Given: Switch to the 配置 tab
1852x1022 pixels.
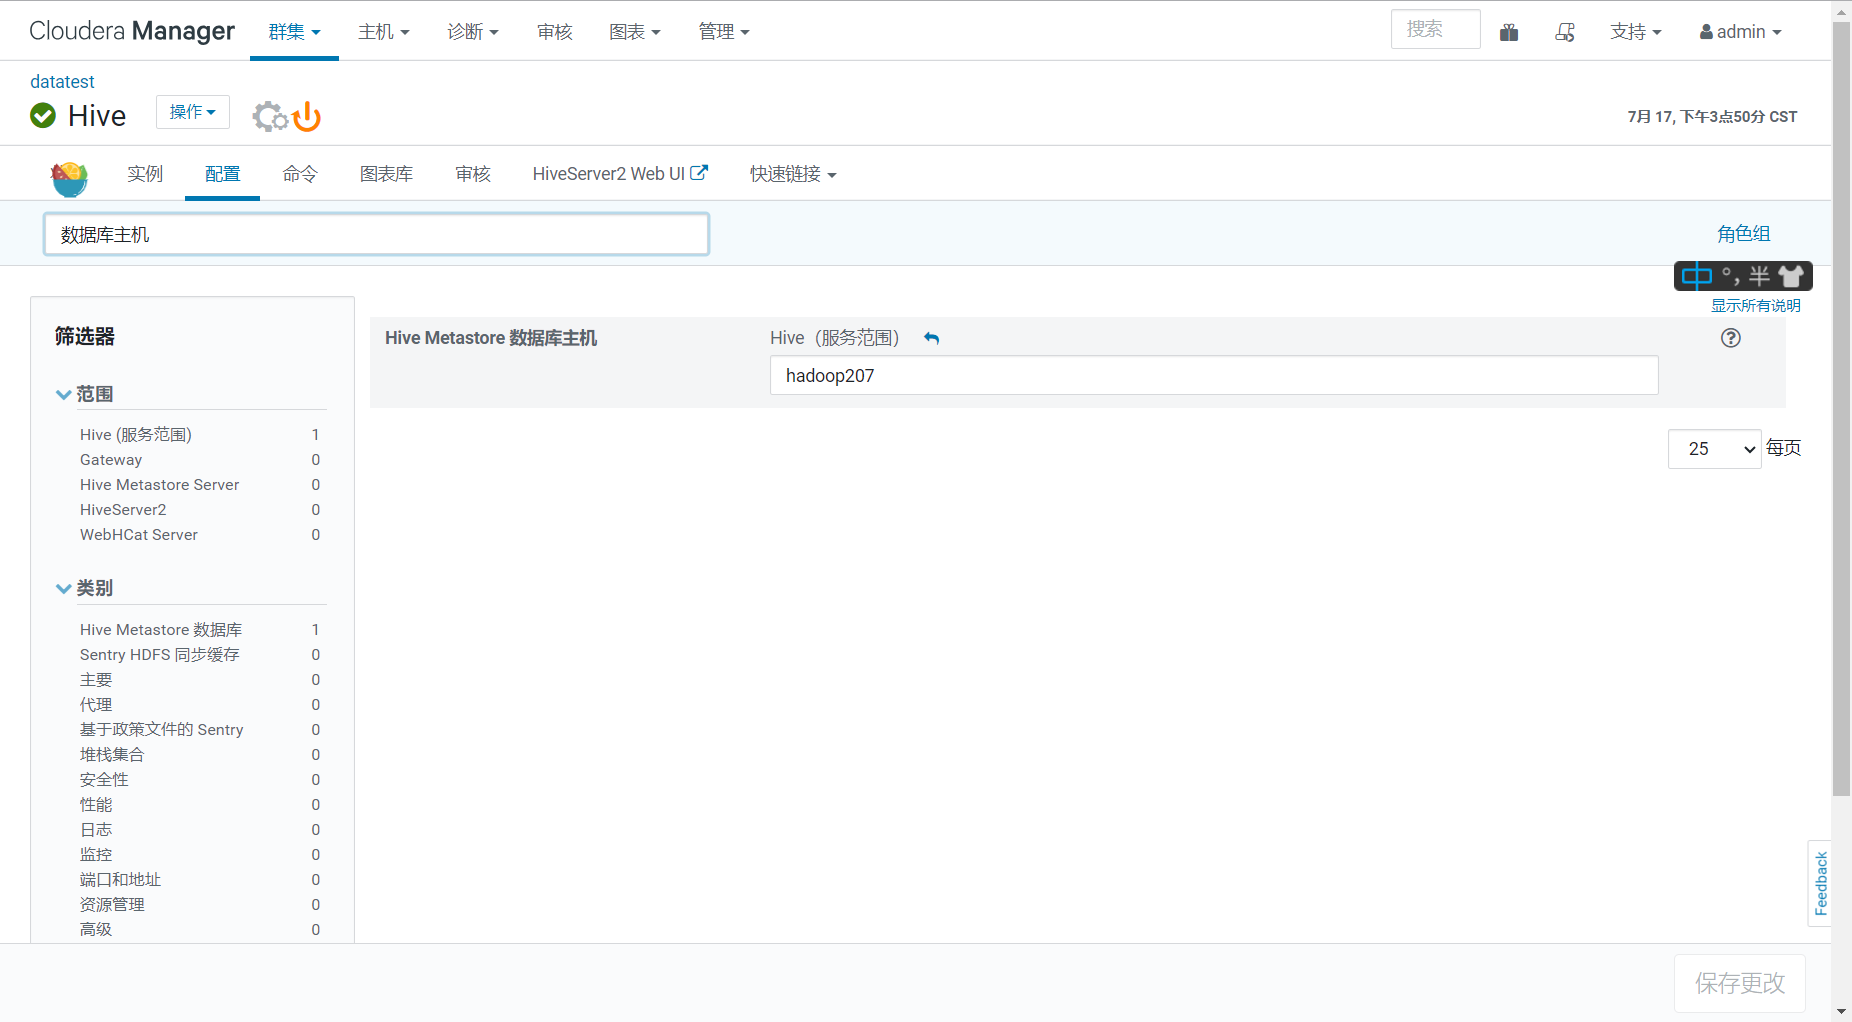Looking at the screenshot, I should (222, 174).
